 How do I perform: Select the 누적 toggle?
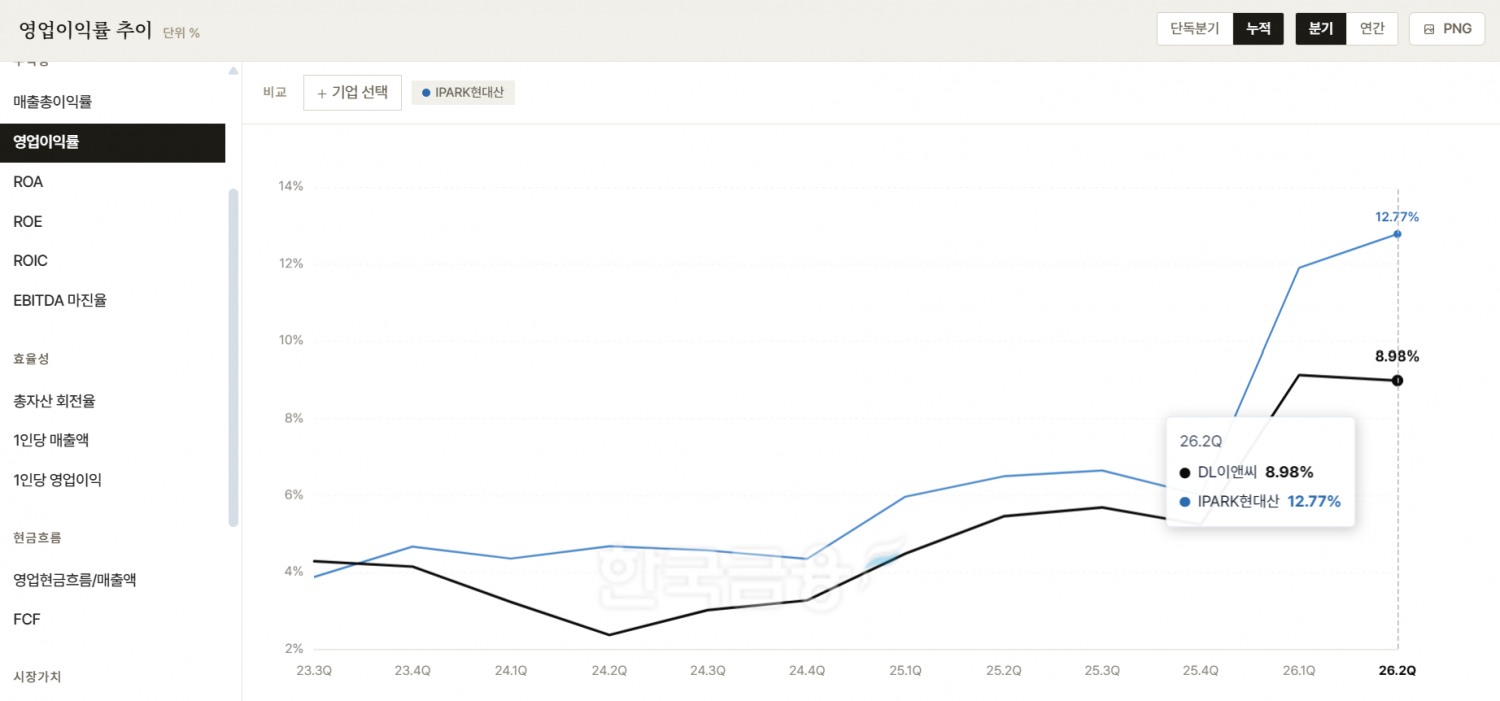[1258, 28]
